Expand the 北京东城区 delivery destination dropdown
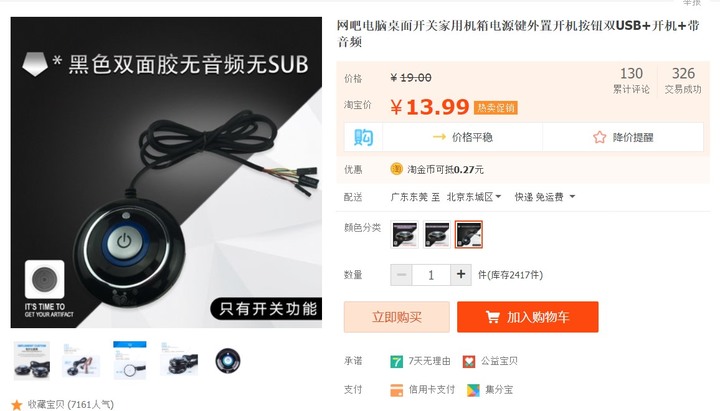The width and height of the screenshot is (720, 411). (x=473, y=197)
